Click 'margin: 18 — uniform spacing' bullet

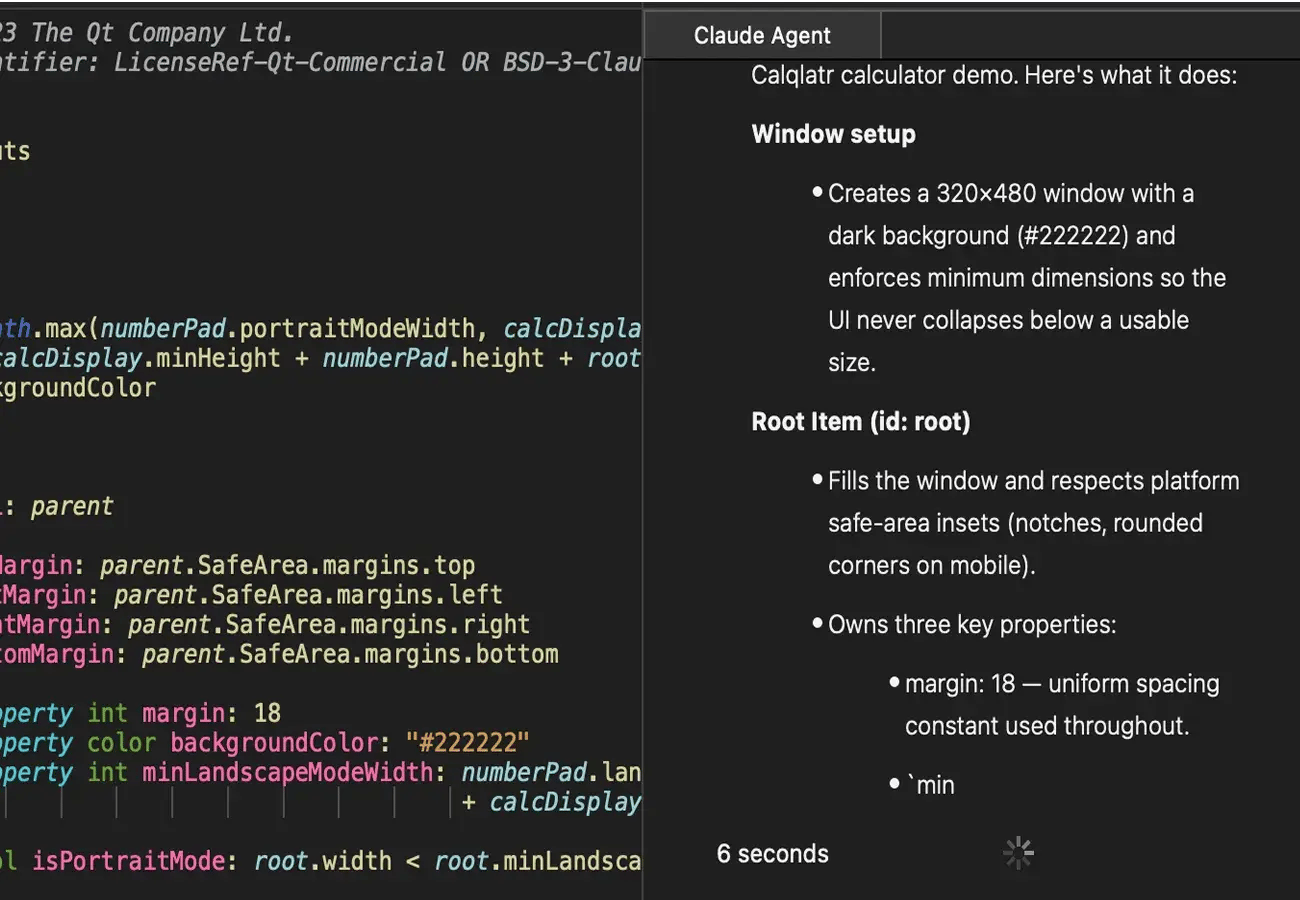(1062, 684)
